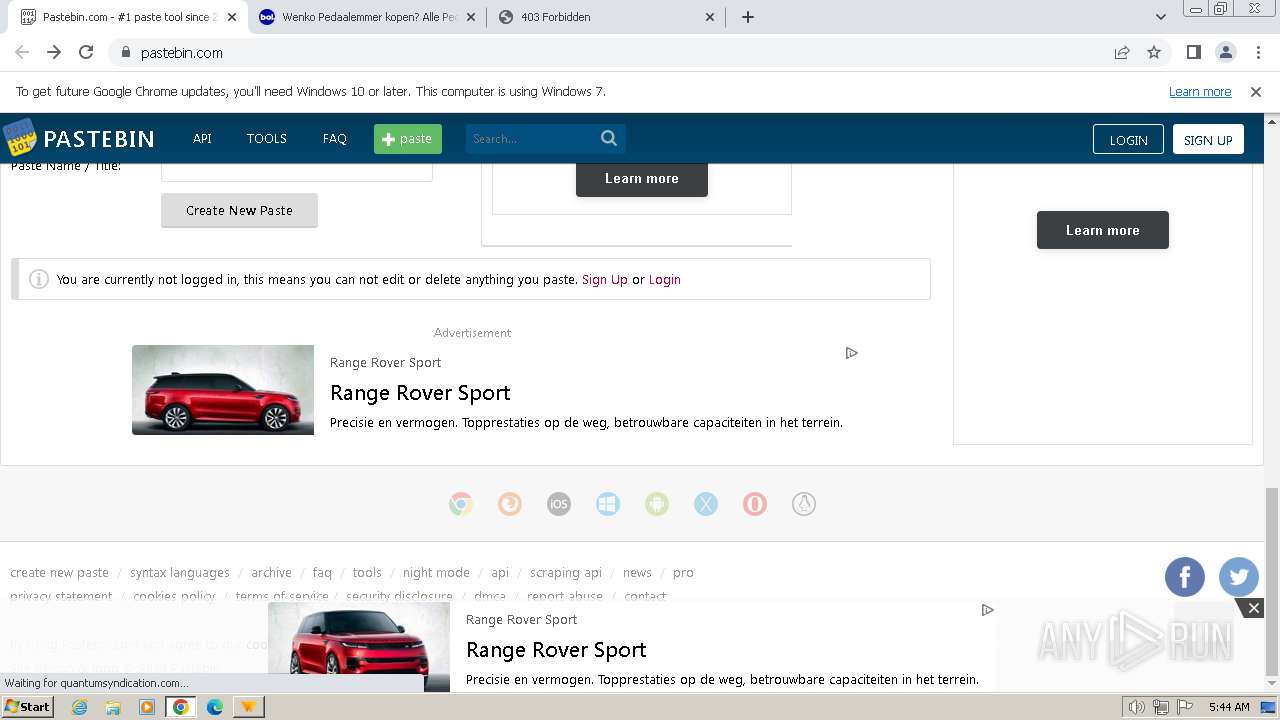Open the Windows Start menu

pos(27,707)
